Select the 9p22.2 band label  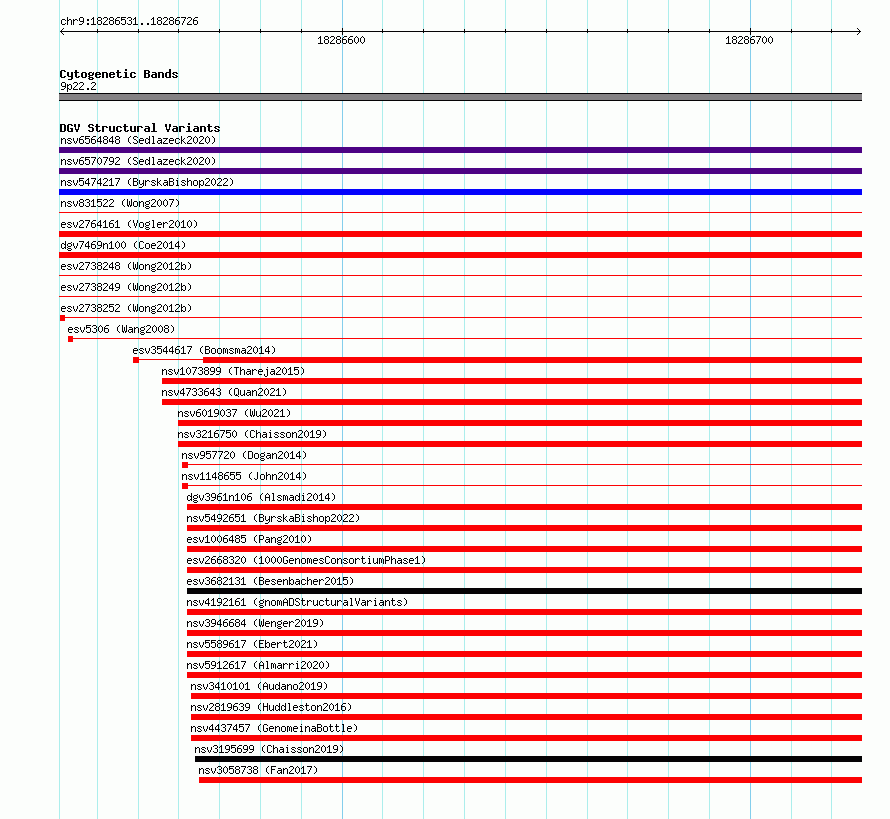[x=78, y=86]
